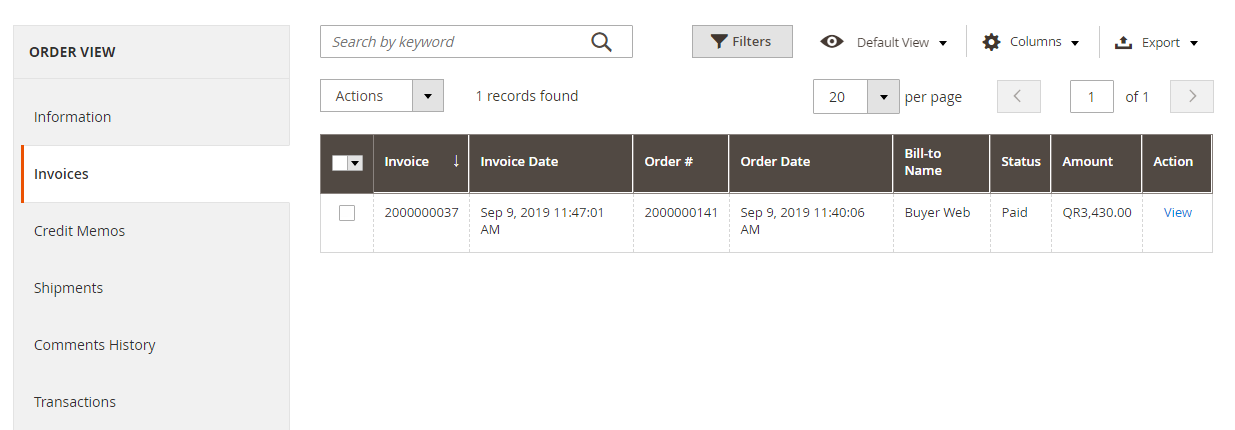
Task: Open the Comments History tab
Action: tap(95, 345)
